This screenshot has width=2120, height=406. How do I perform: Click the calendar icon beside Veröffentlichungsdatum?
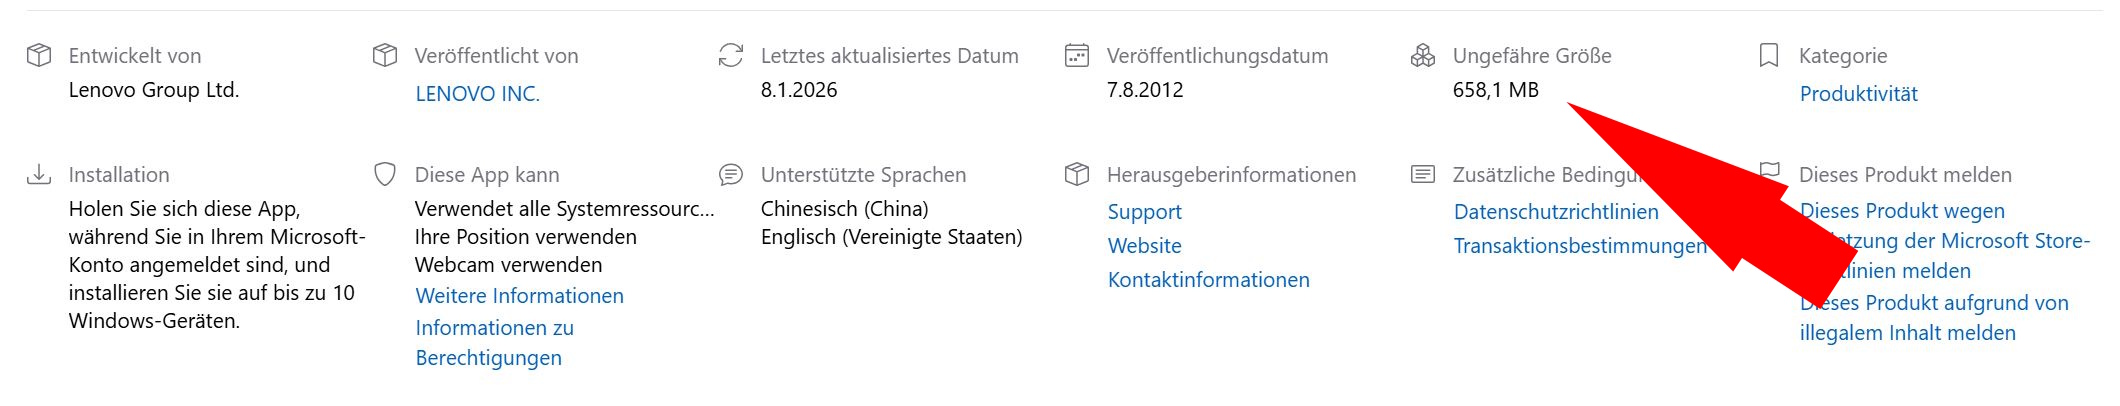pos(1076,55)
